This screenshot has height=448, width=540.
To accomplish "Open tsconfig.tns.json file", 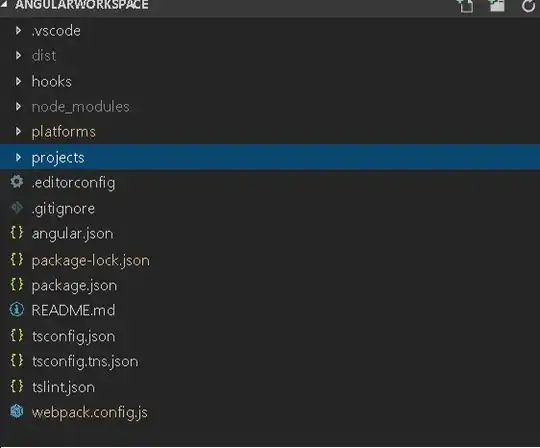I will 270,361.
